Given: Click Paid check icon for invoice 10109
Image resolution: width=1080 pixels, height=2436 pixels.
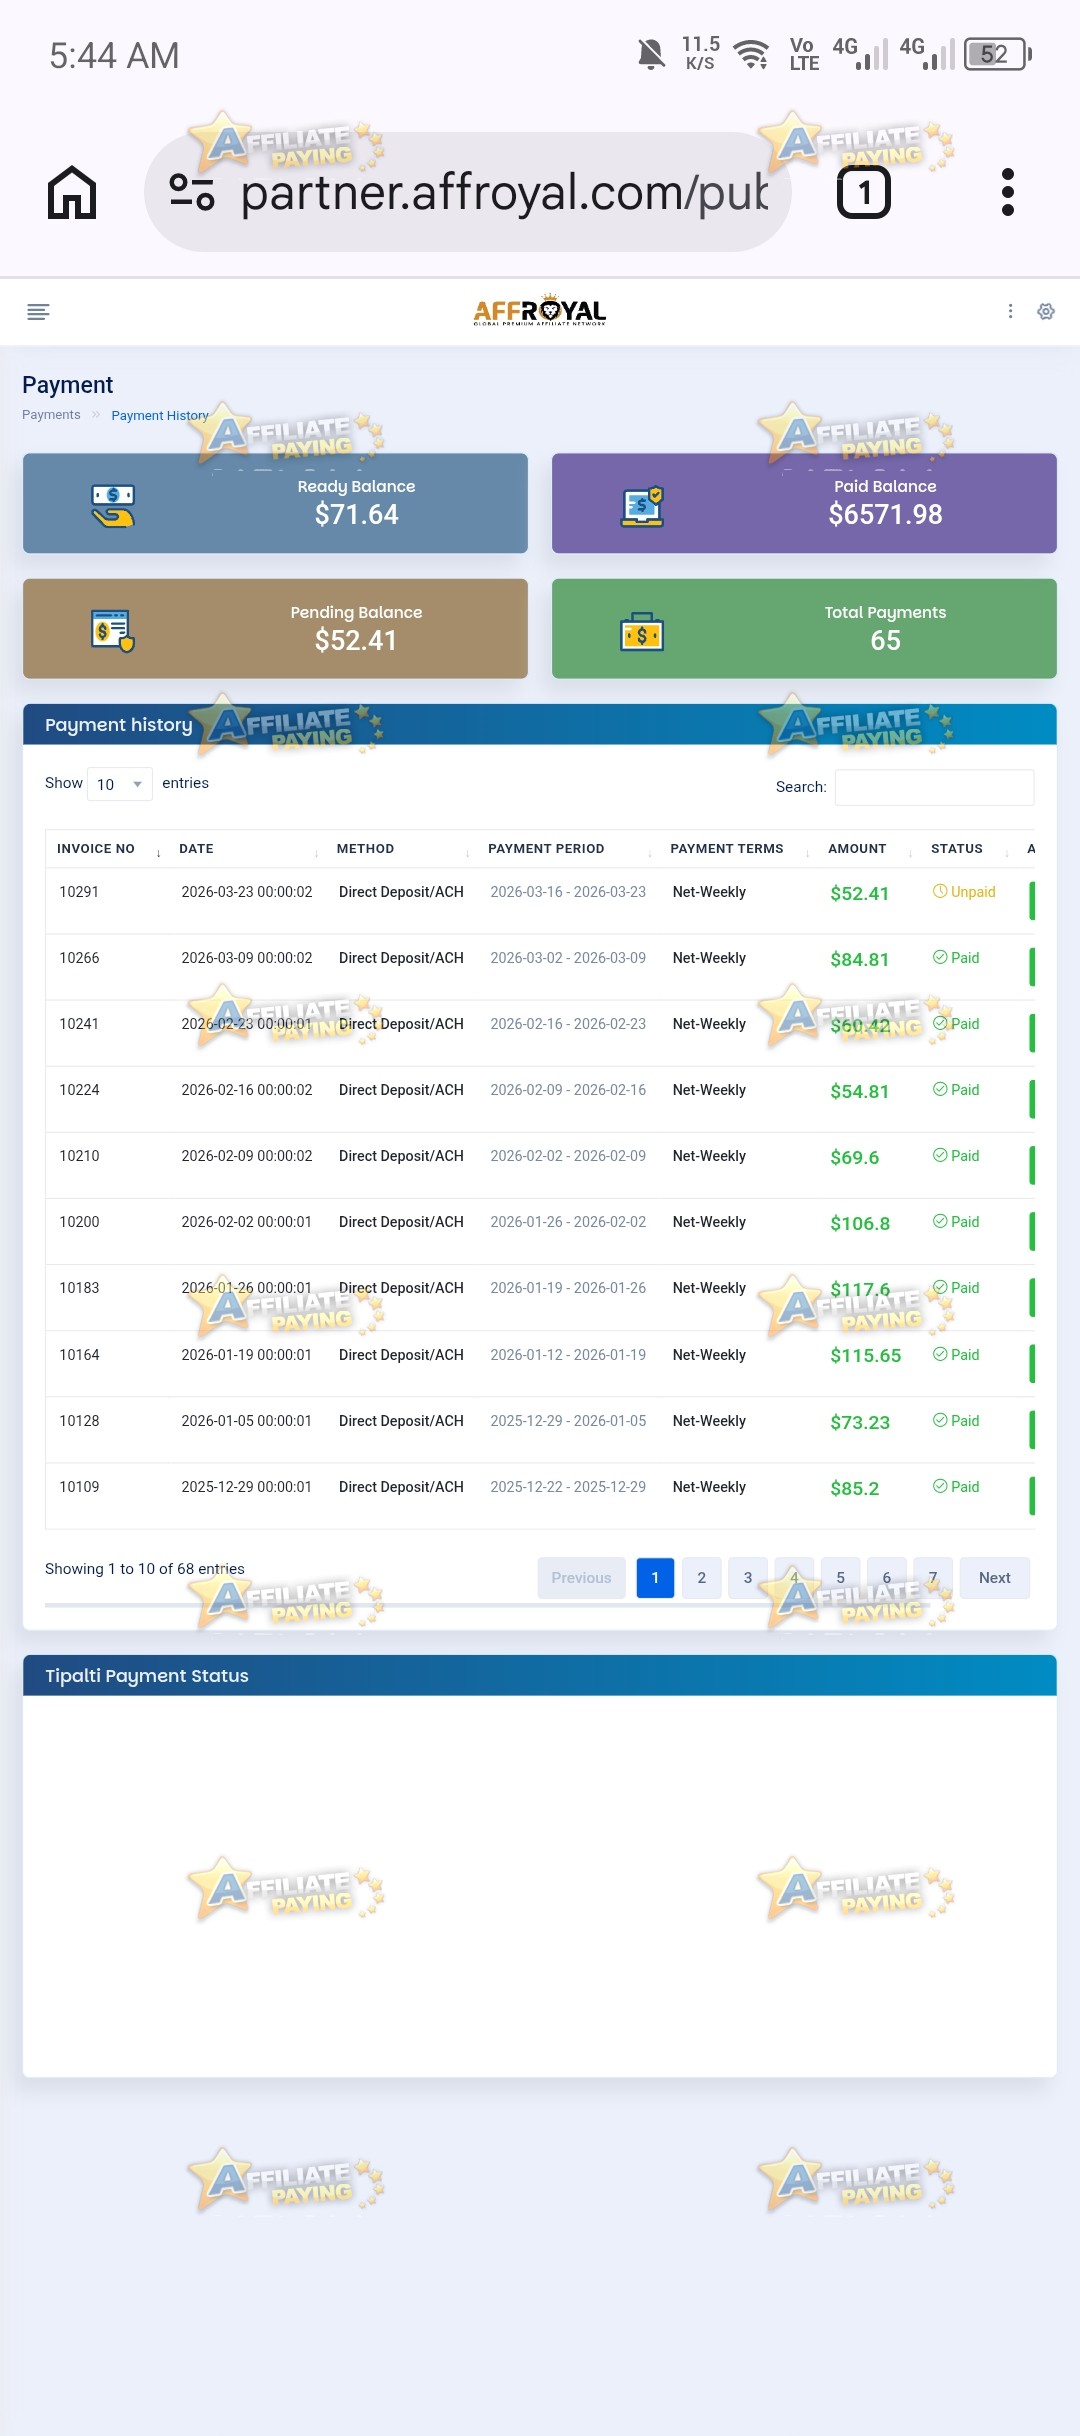Looking at the screenshot, I should pyautogui.click(x=940, y=1486).
